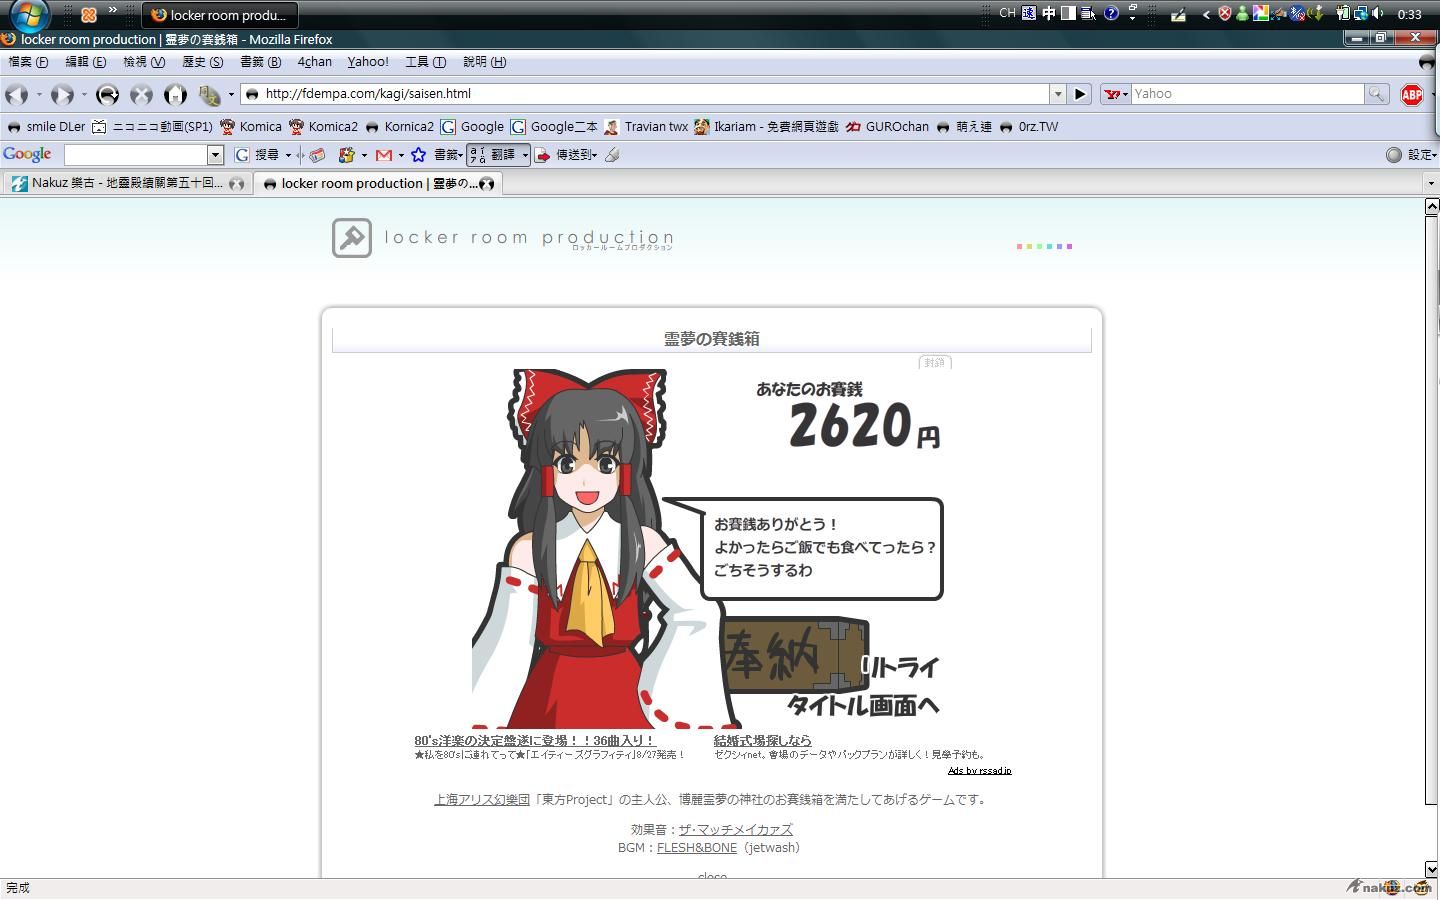This screenshot has height=900, width=1440.
Task: Click the 奉納 offering box in game
Action: coord(793,656)
